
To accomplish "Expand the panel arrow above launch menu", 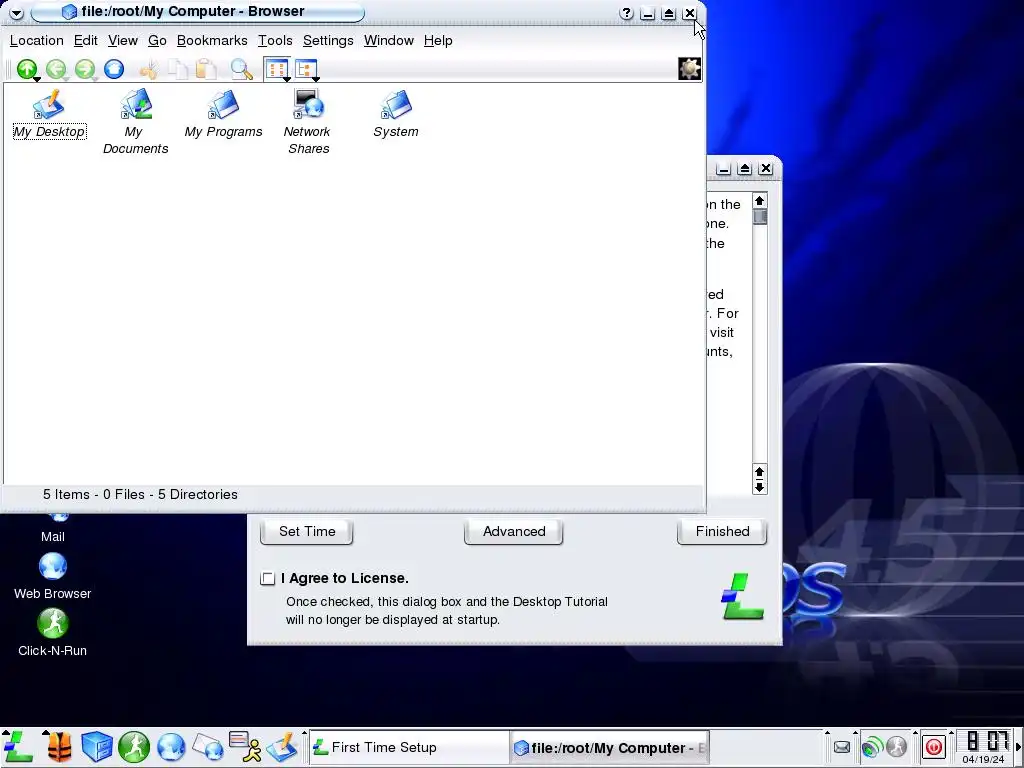I will click(5, 733).
